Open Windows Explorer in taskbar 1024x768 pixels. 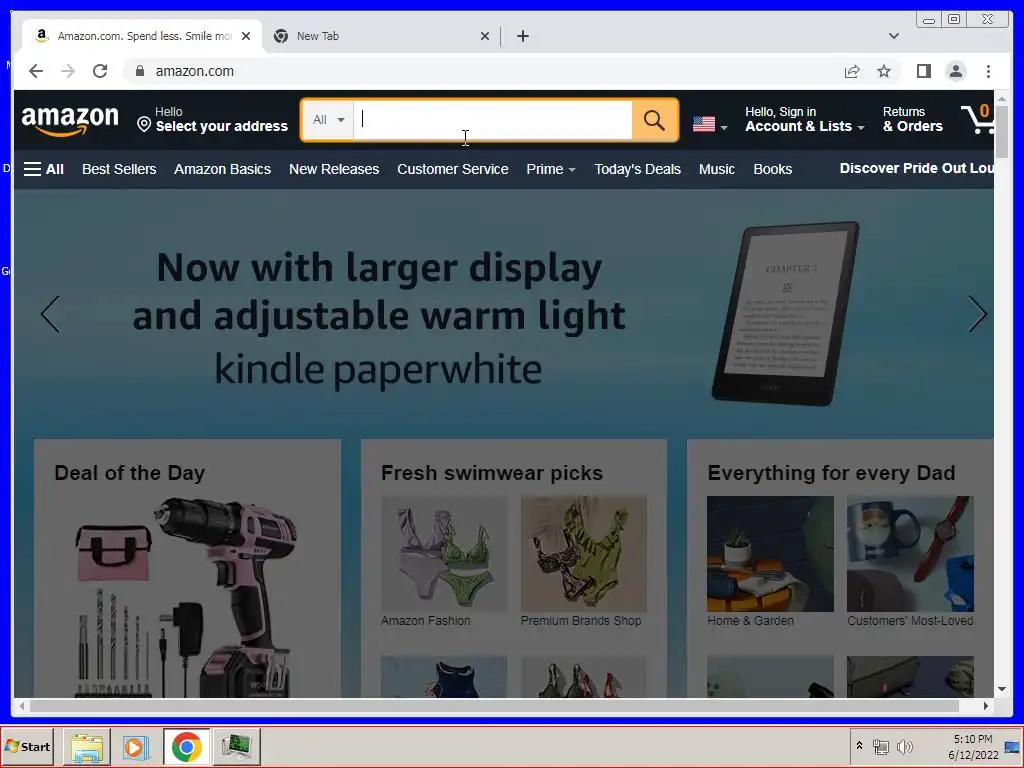click(x=87, y=747)
